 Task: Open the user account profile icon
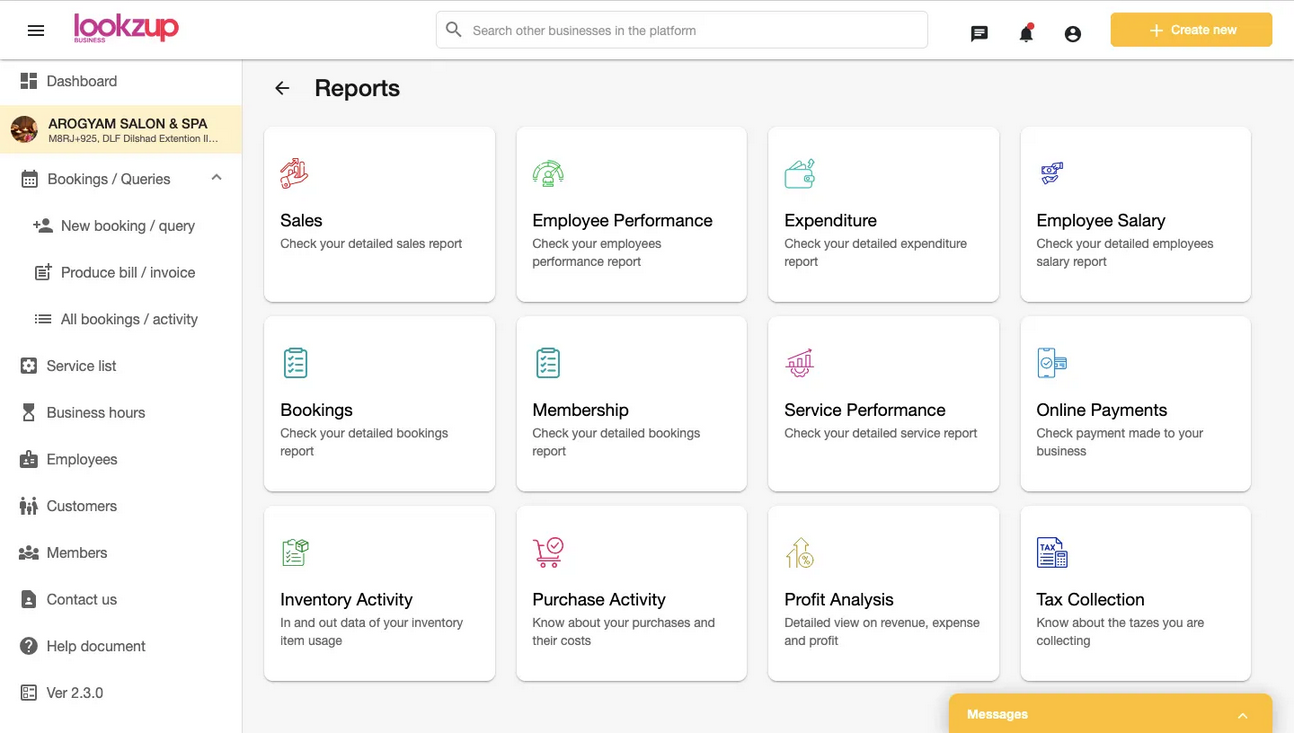[x=1072, y=34]
